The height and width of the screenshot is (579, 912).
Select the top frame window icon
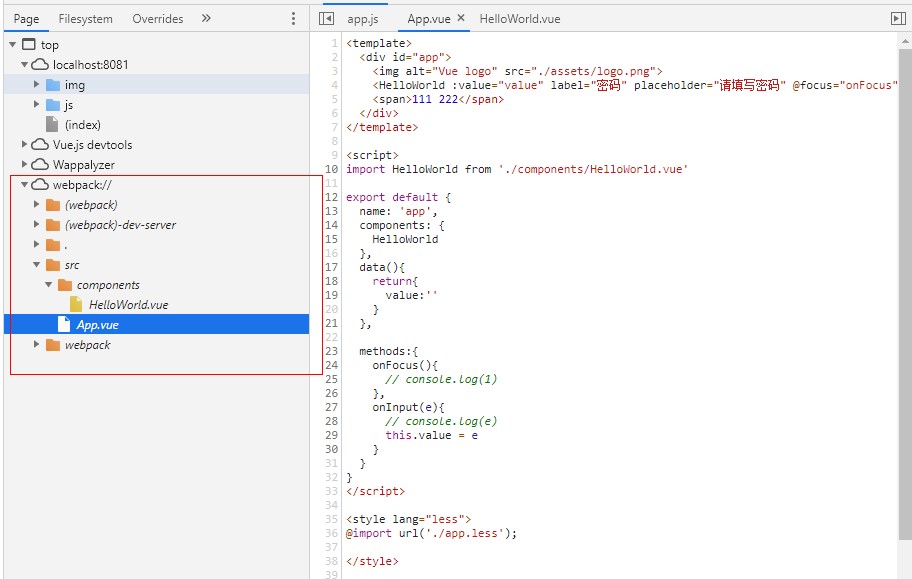tap(28, 44)
